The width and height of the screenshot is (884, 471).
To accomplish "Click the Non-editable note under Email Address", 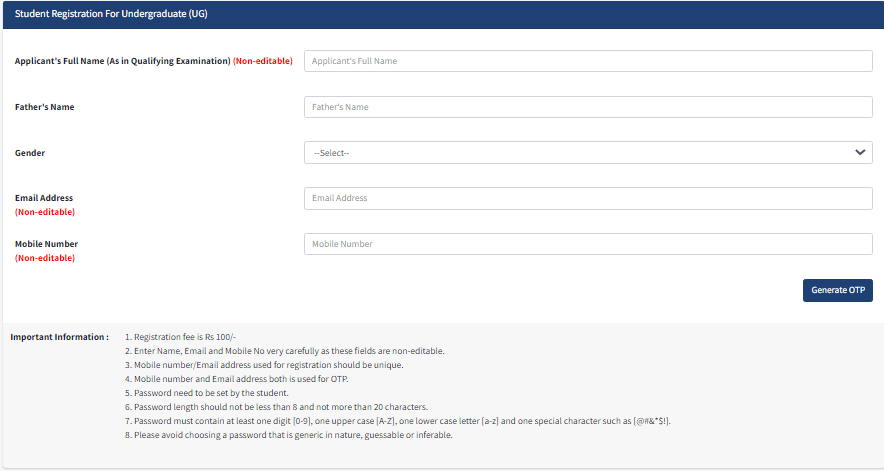I will tap(45, 212).
